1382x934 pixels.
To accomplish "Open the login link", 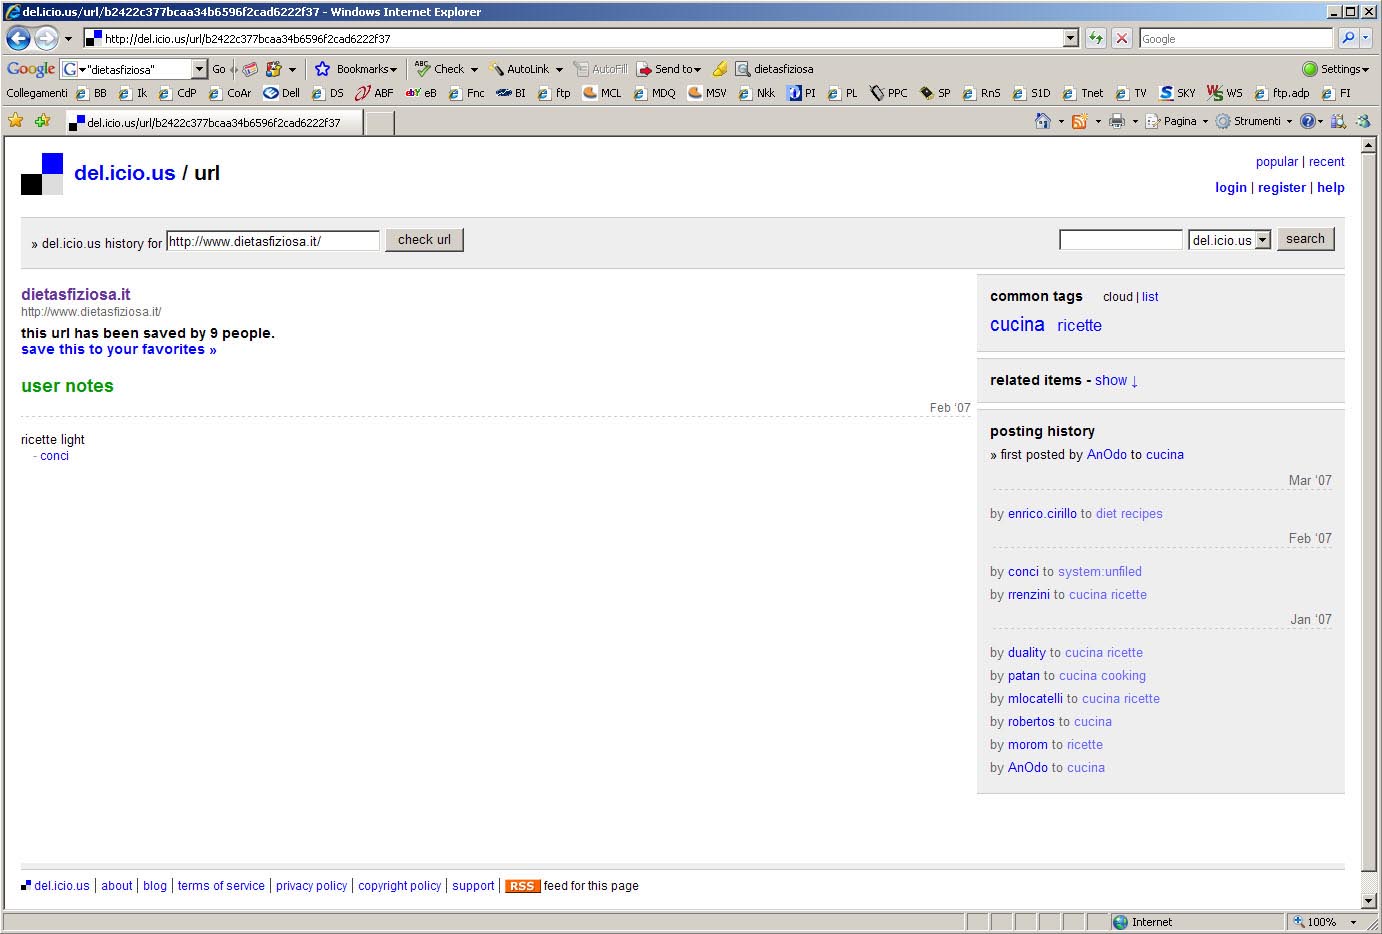I will click(x=1231, y=187).
